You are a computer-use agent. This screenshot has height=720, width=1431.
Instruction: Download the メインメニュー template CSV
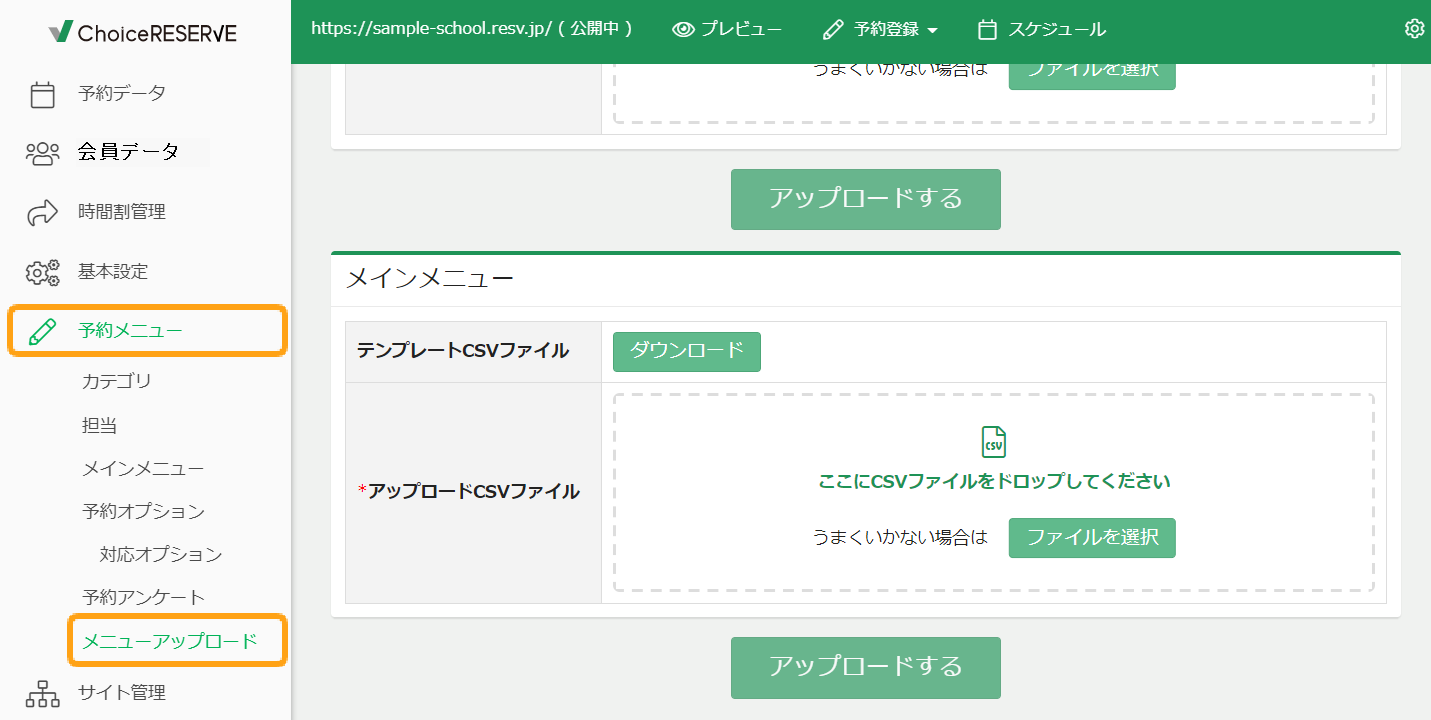pos(687,351)
